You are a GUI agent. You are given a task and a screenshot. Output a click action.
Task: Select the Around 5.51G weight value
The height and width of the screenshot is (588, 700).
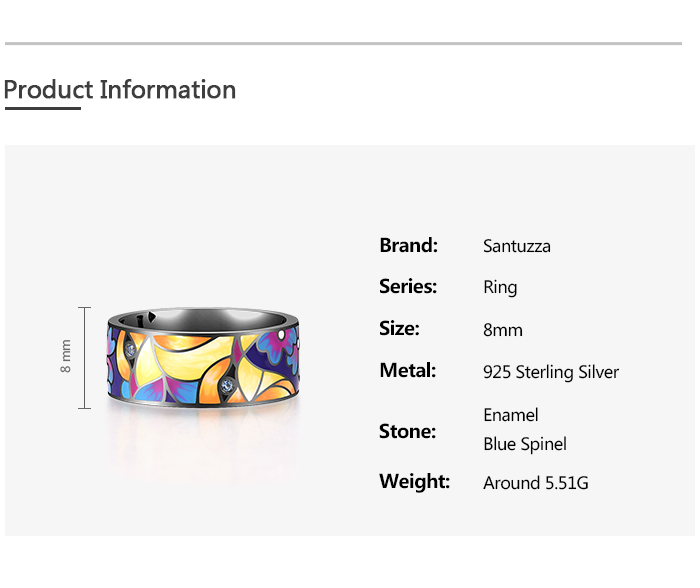pos(535,483)
